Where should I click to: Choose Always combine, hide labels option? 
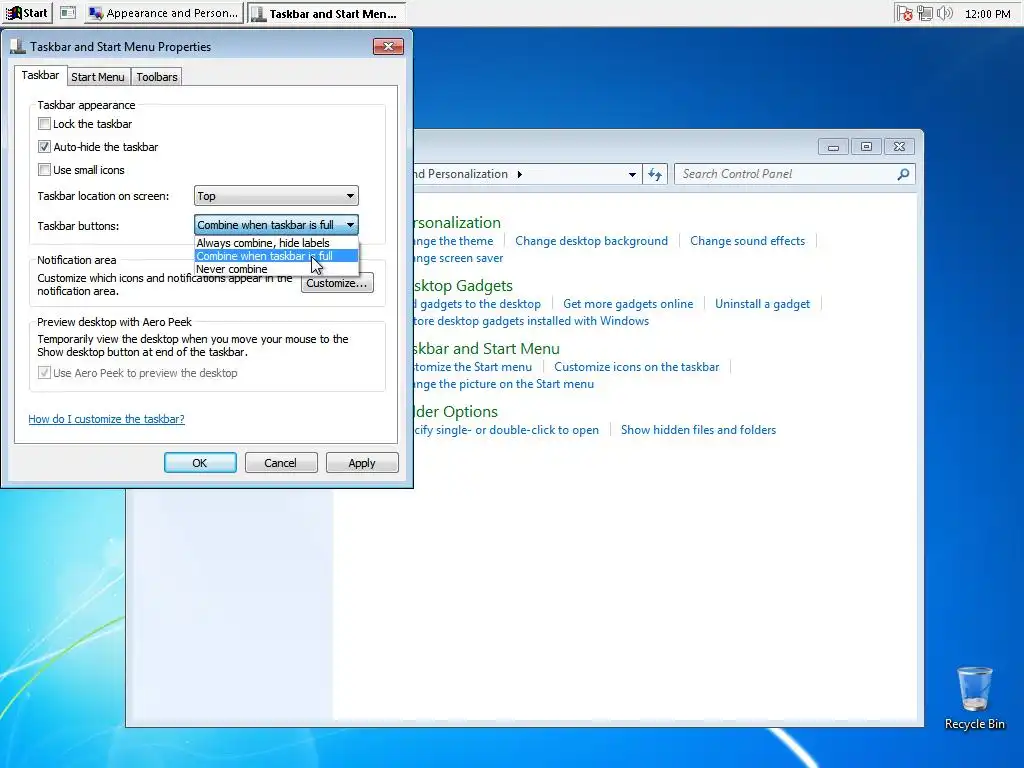[276, 243]
